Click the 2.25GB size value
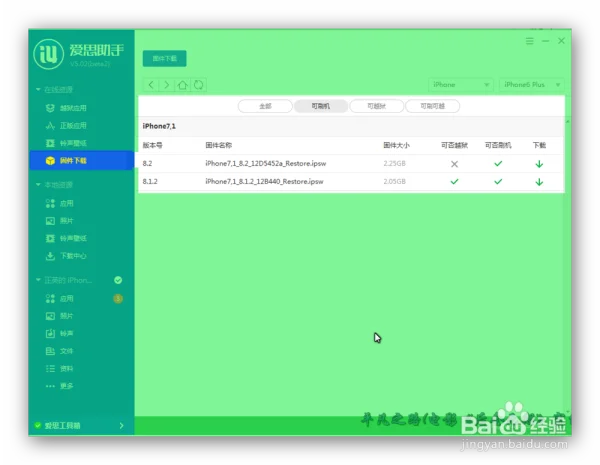Image resolution: width=600 pixels, height=465 pixels. click(395, 163)
